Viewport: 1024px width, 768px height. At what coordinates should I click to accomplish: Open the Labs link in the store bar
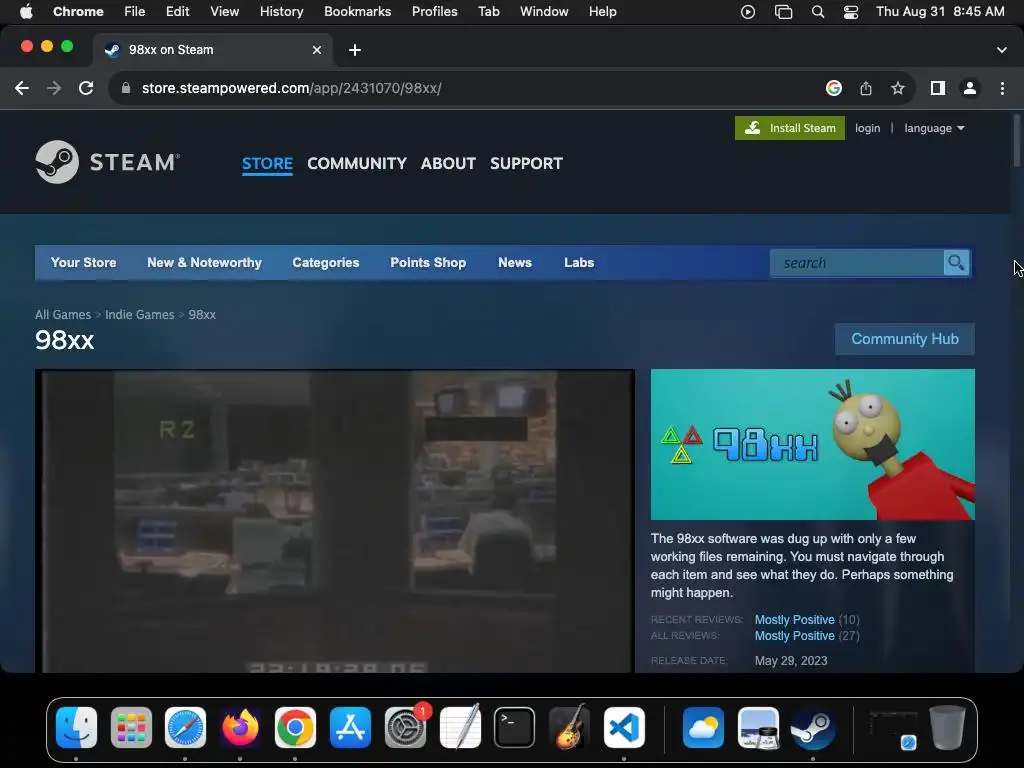579,263
